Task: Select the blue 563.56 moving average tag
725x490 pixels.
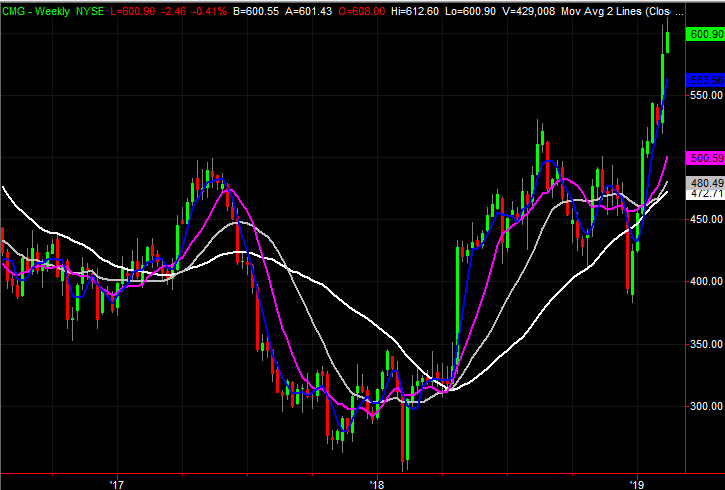Action: (x=706, y=80)
